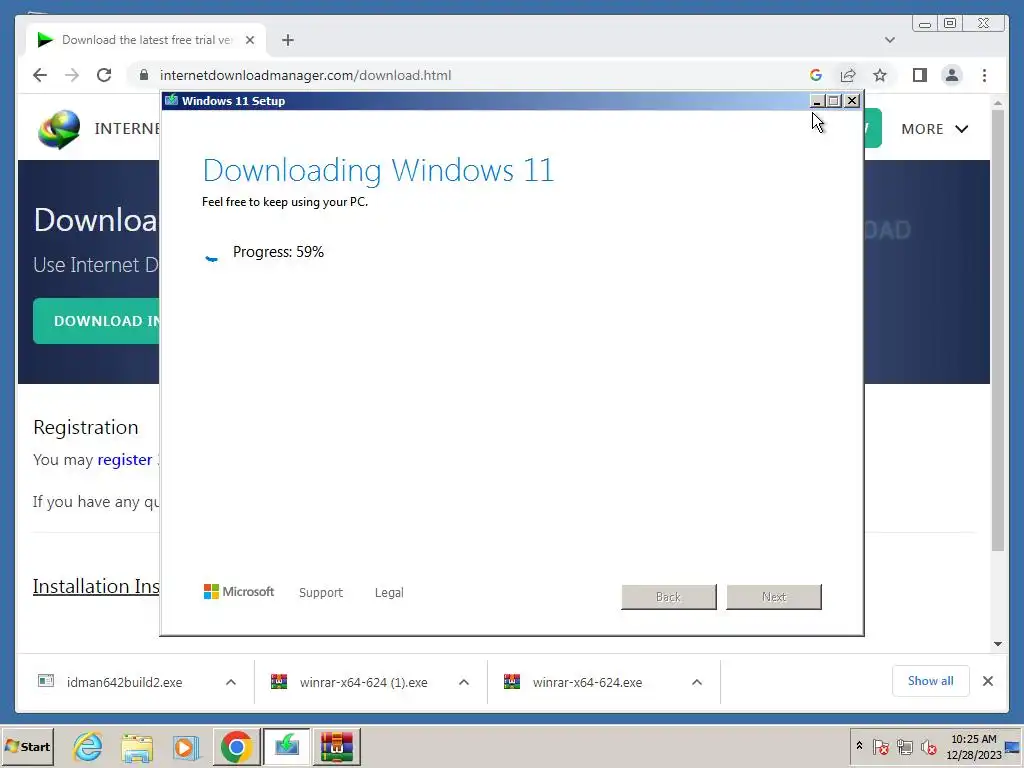Select the Download the latest free trial tab
The height and width of the screenshot is (768, 1024).
146,40
